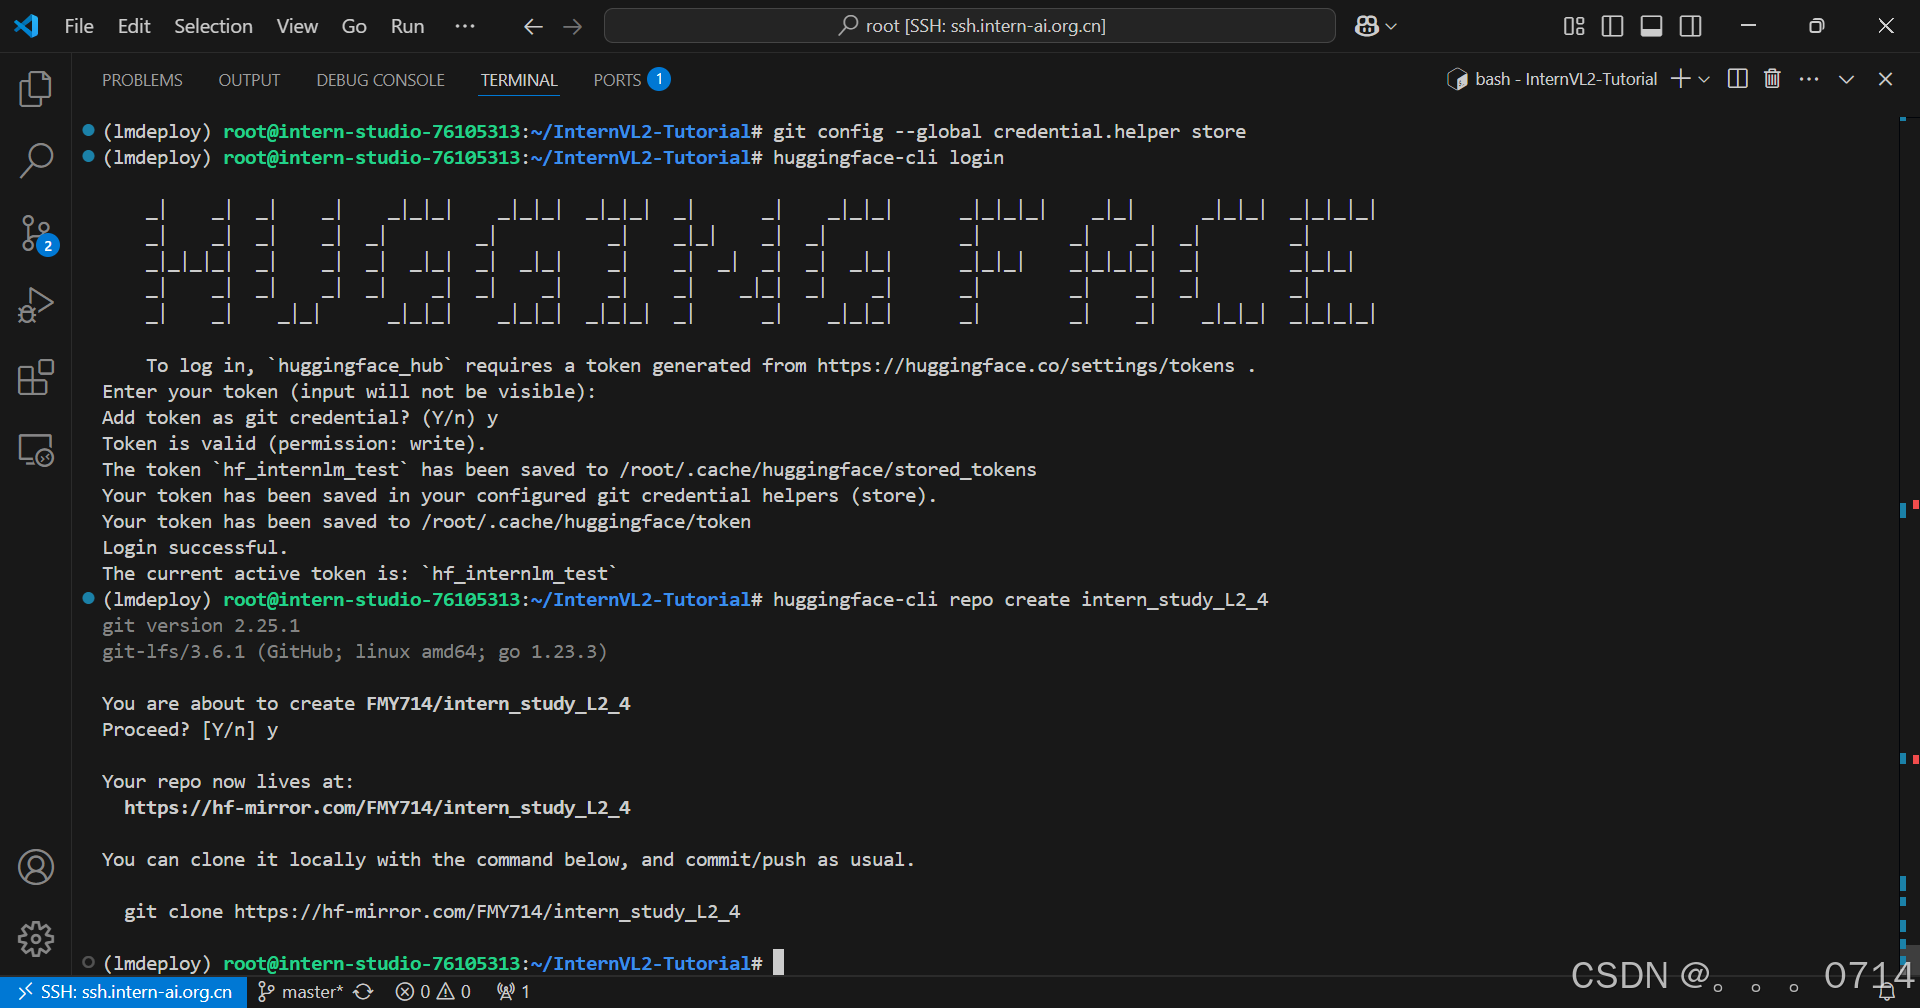1920x1008 pixels.
Task: Select the bash - InternVL2-Tutorial terminal label
Action: (x=1552, y=79)
